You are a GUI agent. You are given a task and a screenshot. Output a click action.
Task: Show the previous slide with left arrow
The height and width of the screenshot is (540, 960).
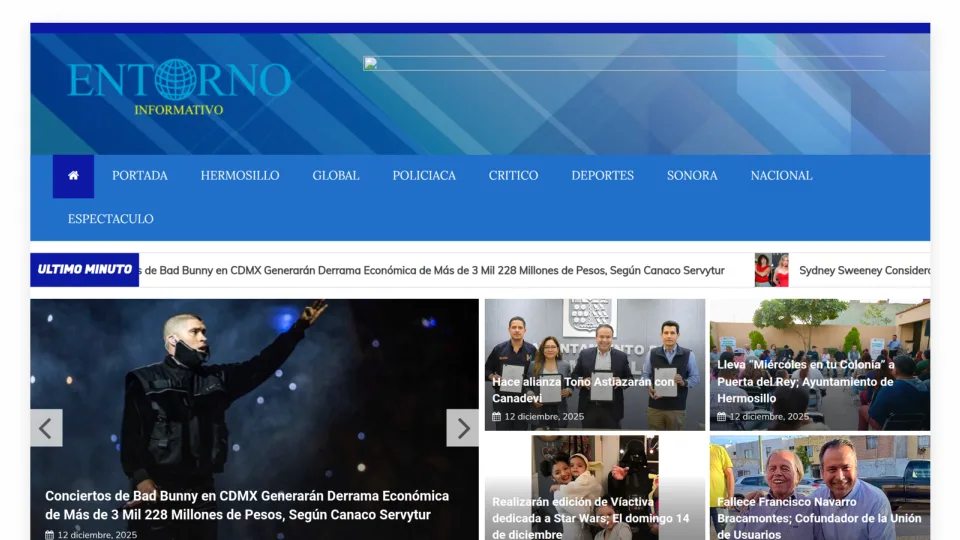click(x=47, y=428)
